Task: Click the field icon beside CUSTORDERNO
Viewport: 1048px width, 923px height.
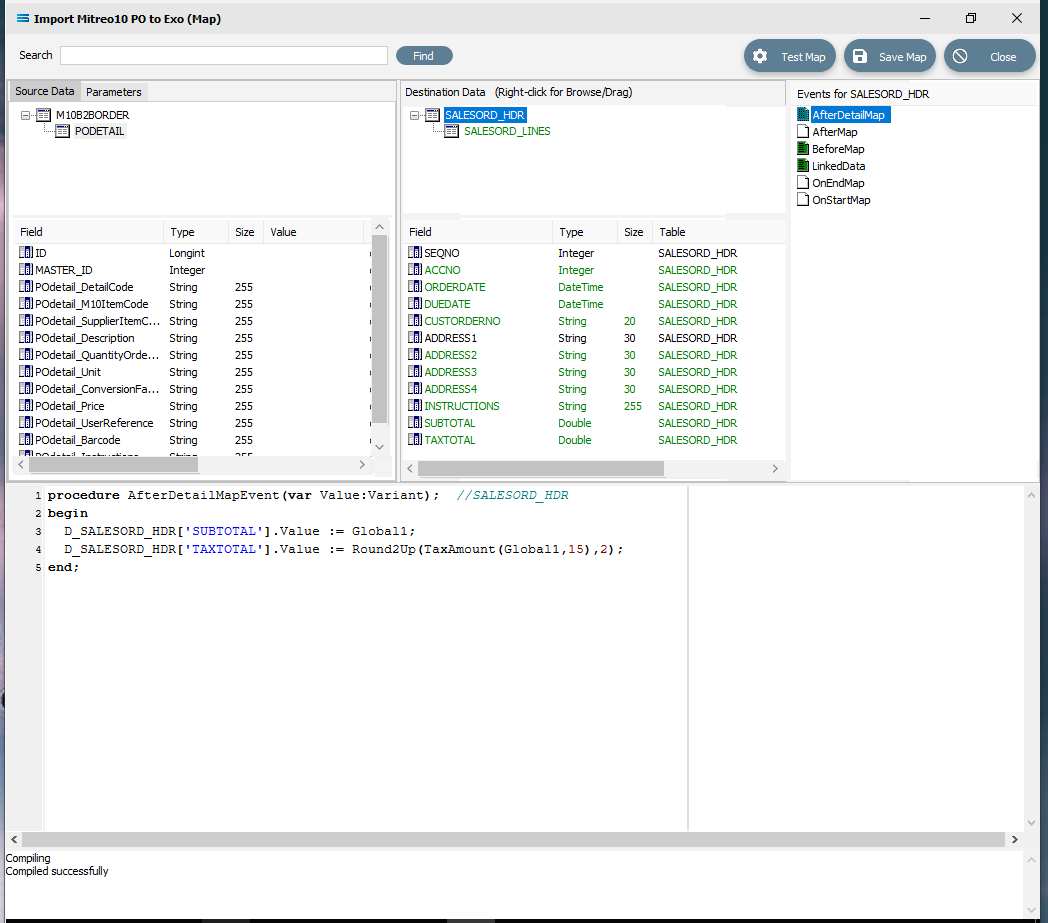Action: pos(415,321)
